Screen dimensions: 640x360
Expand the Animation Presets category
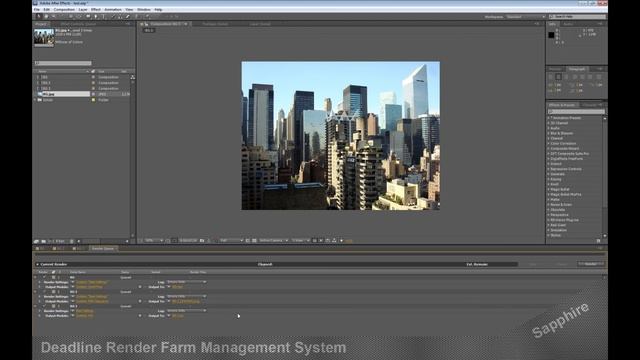click(x=549, y=118)
